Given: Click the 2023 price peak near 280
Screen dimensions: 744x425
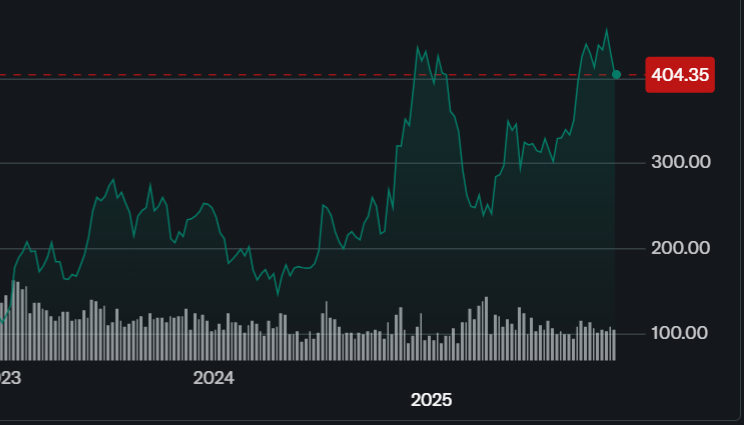Looking at the screenshot, I should click(113, 180).
